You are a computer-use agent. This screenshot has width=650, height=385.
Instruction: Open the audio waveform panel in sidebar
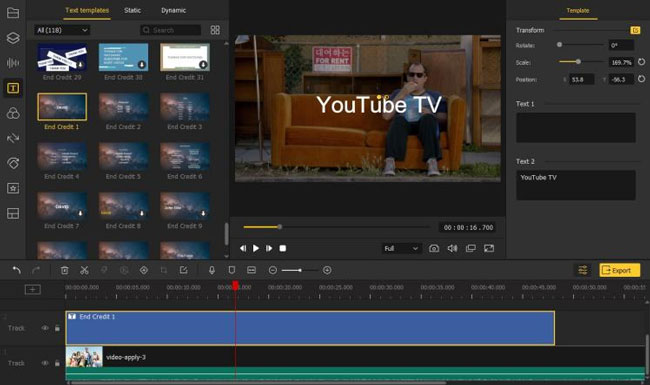[13, 63]
